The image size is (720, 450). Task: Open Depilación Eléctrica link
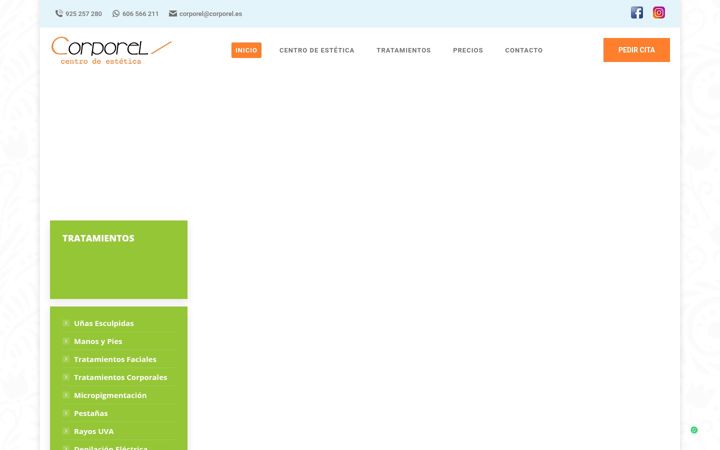[111, 447]
